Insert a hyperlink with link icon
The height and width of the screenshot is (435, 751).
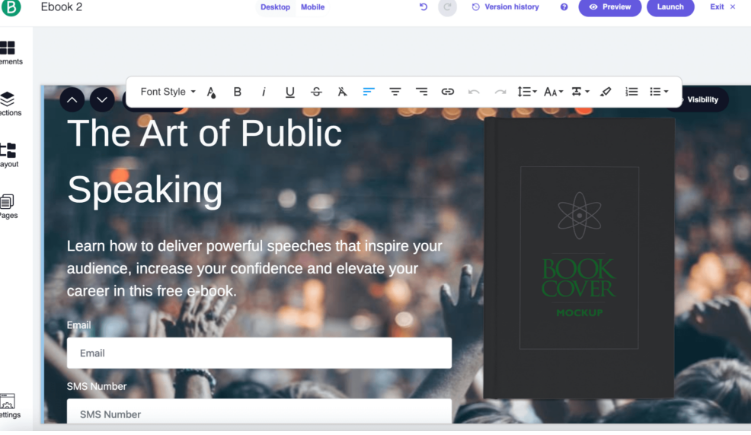pyautogui.click(x=447, y=92)
